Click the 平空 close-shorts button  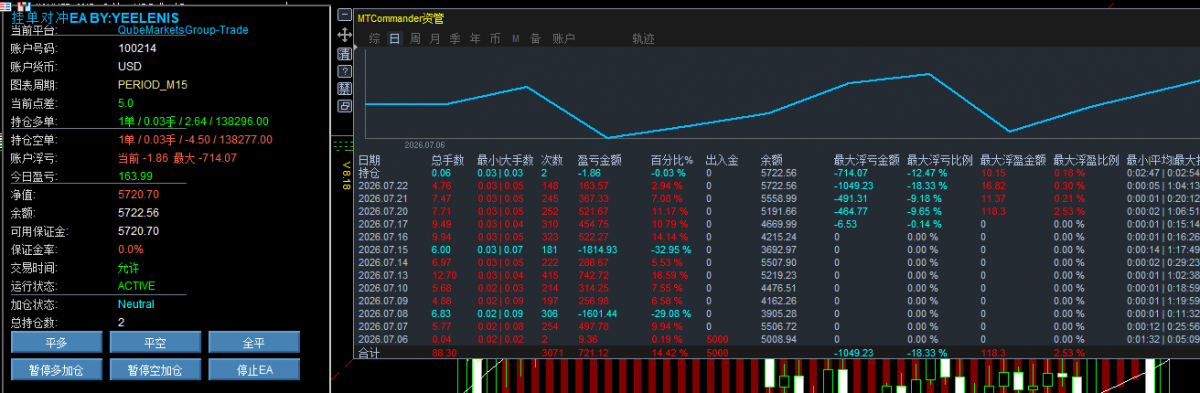(155, 343)
